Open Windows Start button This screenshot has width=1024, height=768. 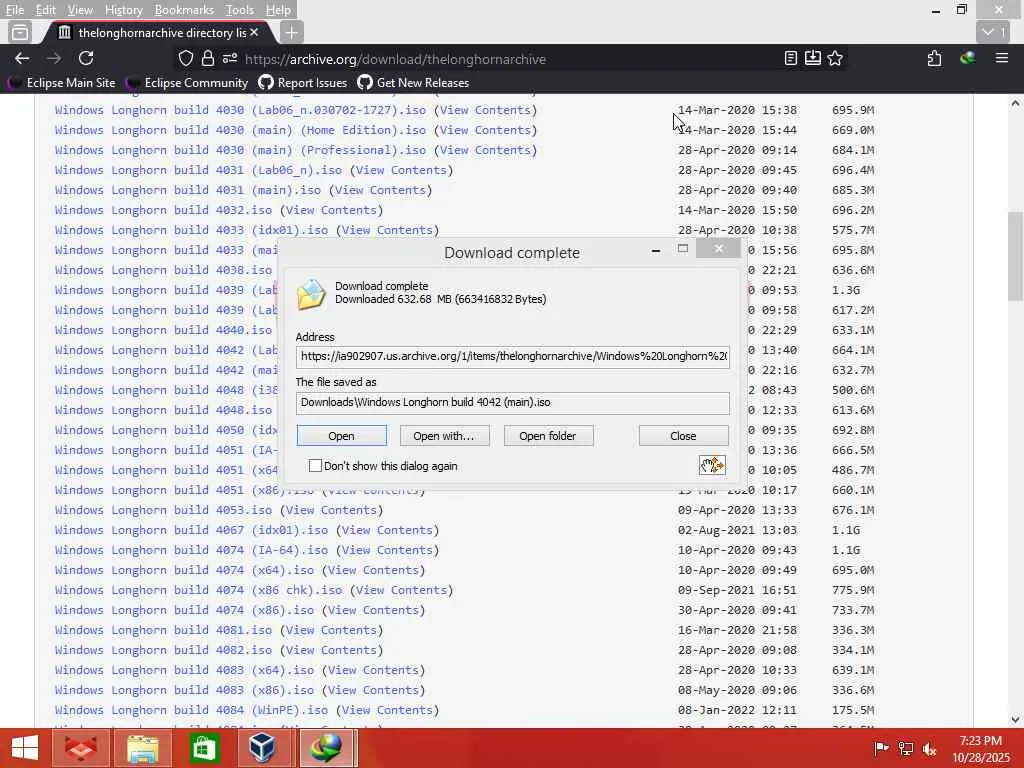point(25,748)
